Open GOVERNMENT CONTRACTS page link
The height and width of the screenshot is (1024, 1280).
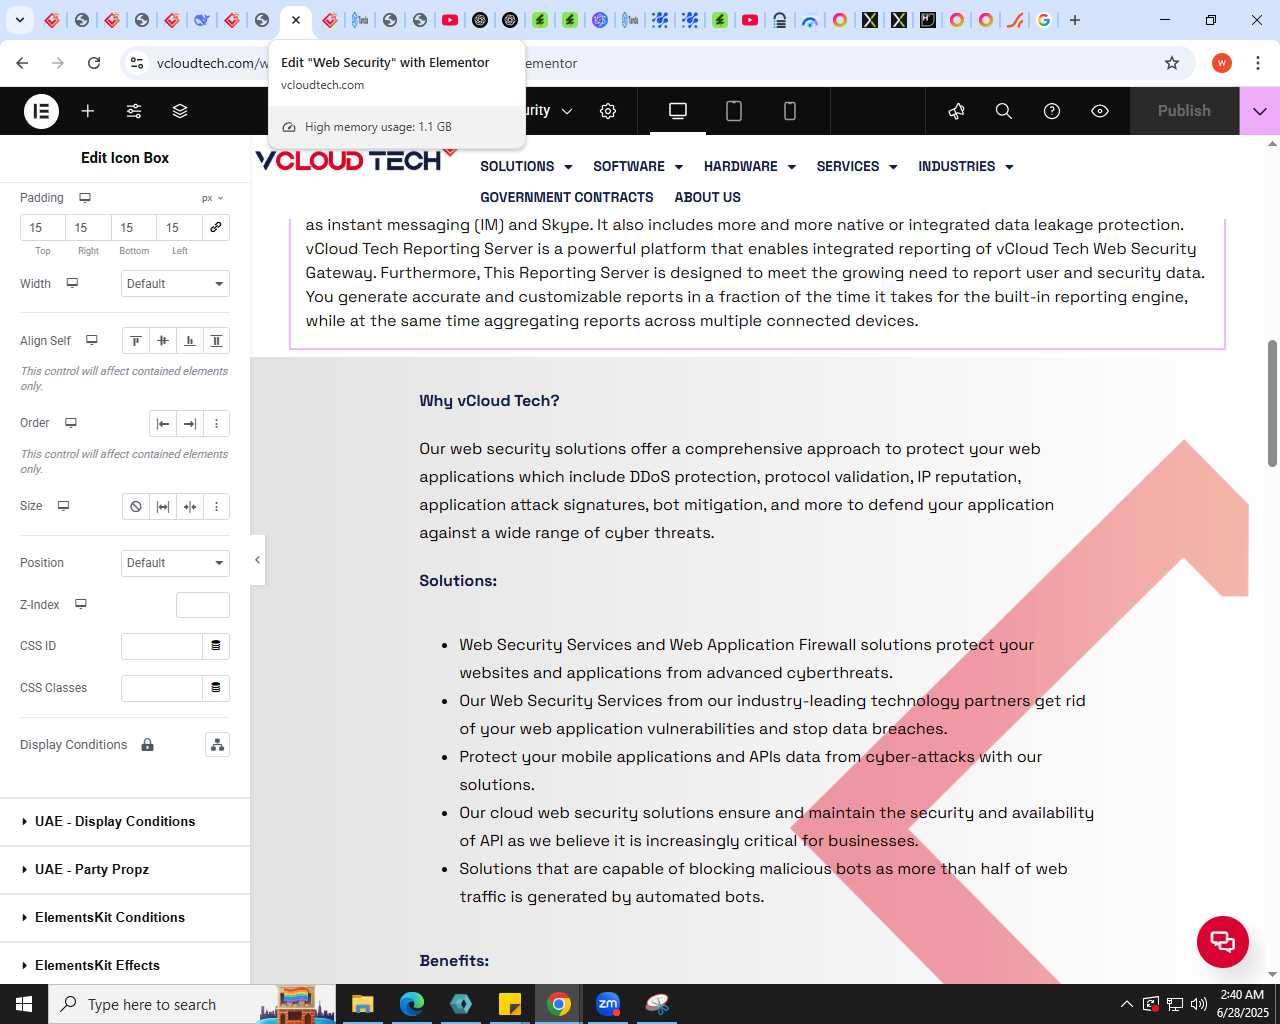tap(567, 198)
